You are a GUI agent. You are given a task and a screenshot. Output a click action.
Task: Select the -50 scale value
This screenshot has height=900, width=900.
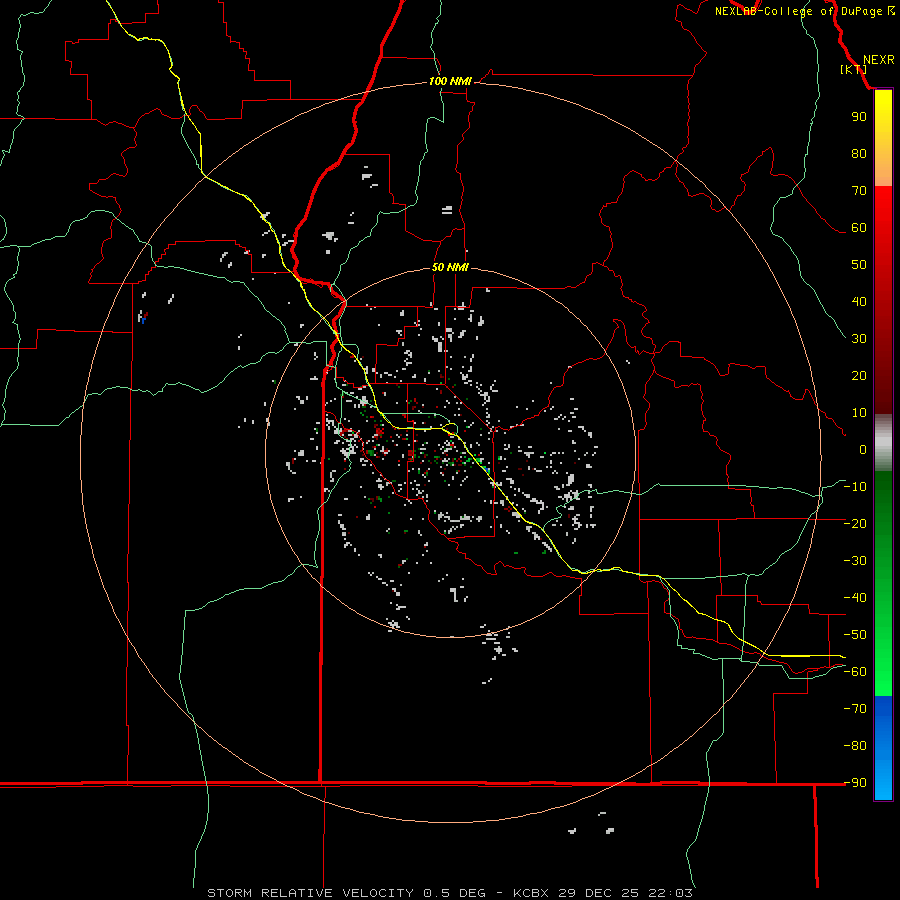point(855,635)
